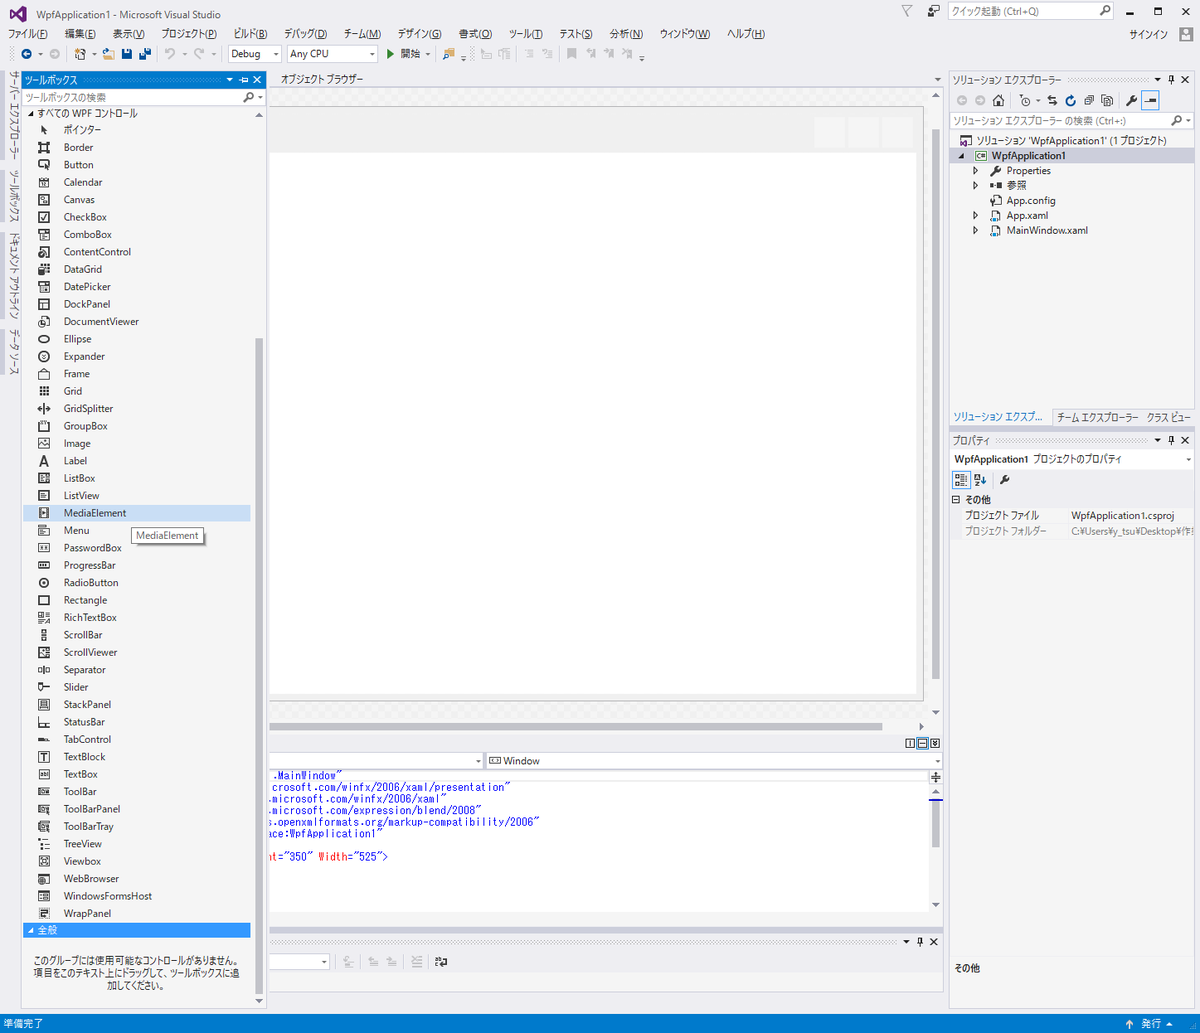The image size is (1200, 1033).
Task: Open the サーバー エクスプローラー side tab
Action: (13, 115)
